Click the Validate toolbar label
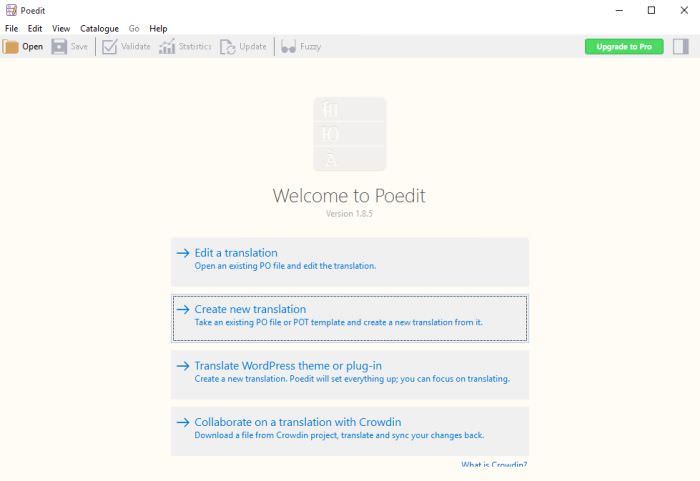700x481 pixels. [136, 46]
